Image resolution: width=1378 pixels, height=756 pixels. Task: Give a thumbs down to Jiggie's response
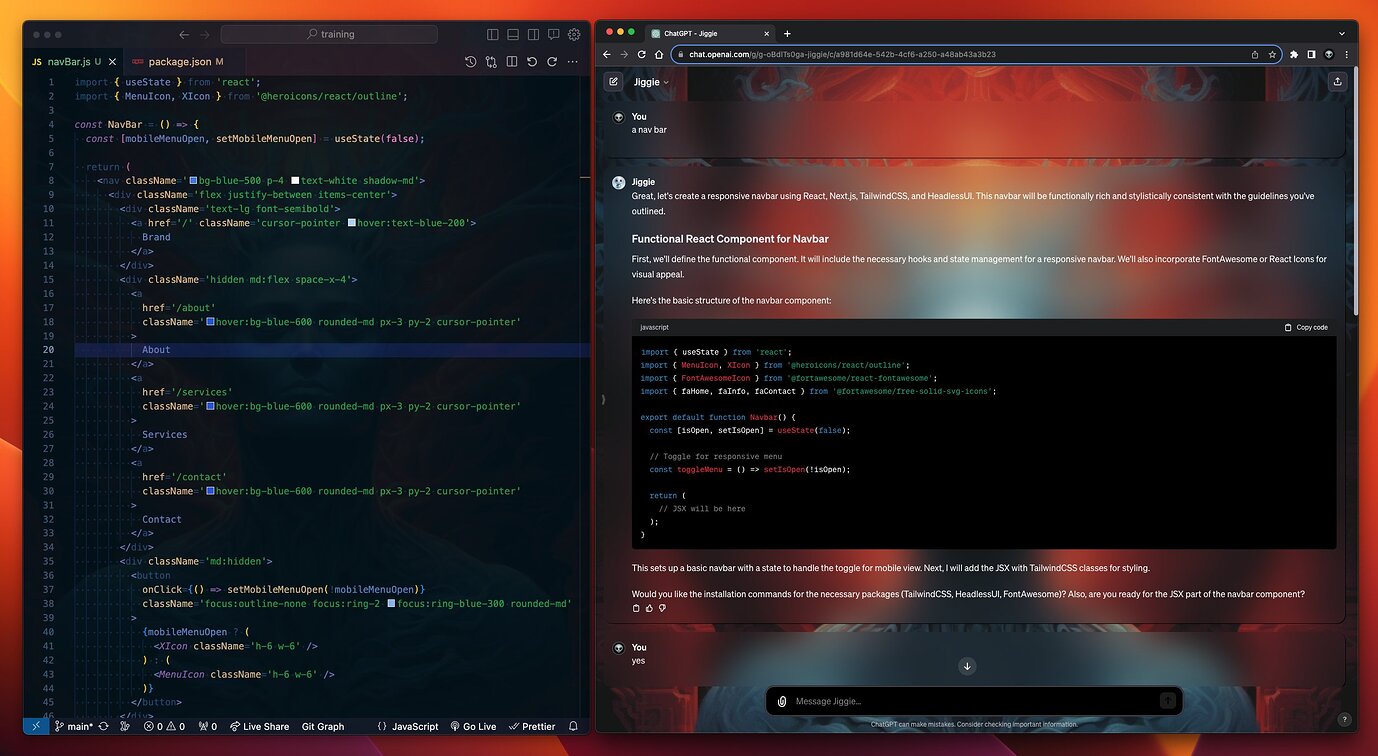(x=663, y=608)
